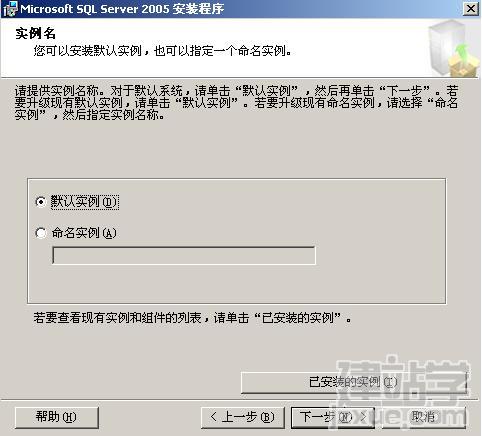Image resolution: width=482 pixels, height=436 pixels.
Task: Click the green arrow box graphic in the header
Action: click(x=465, y=62)
